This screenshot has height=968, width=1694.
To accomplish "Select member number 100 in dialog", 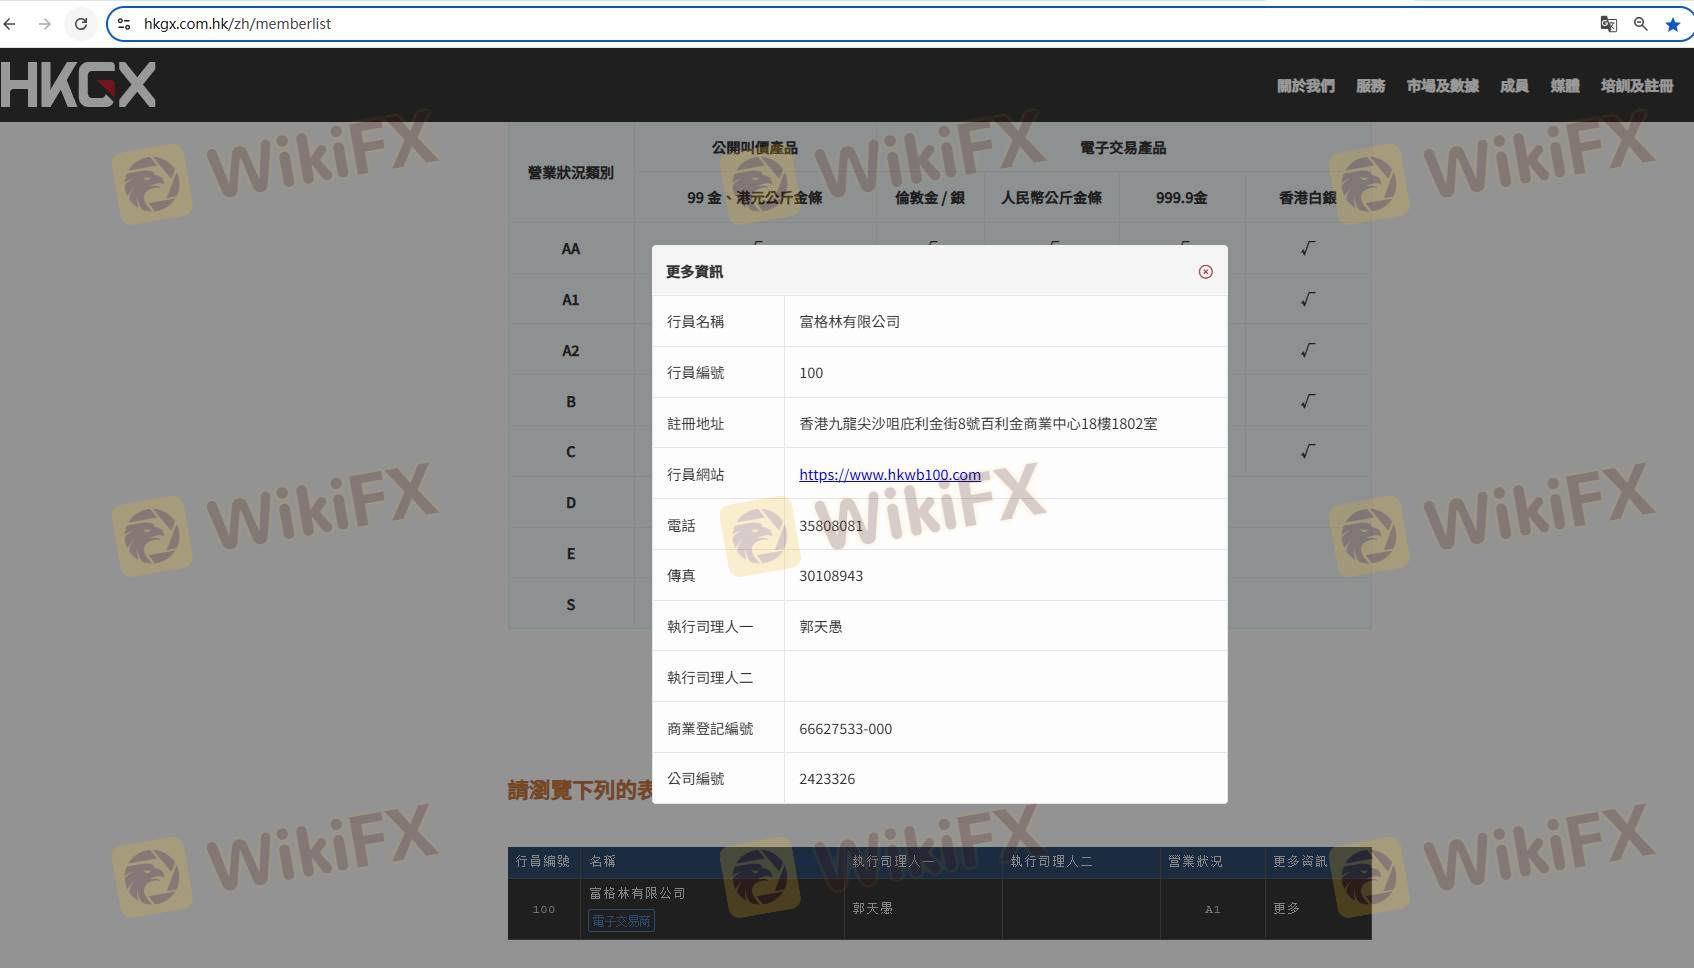I will tap(811, 373).
